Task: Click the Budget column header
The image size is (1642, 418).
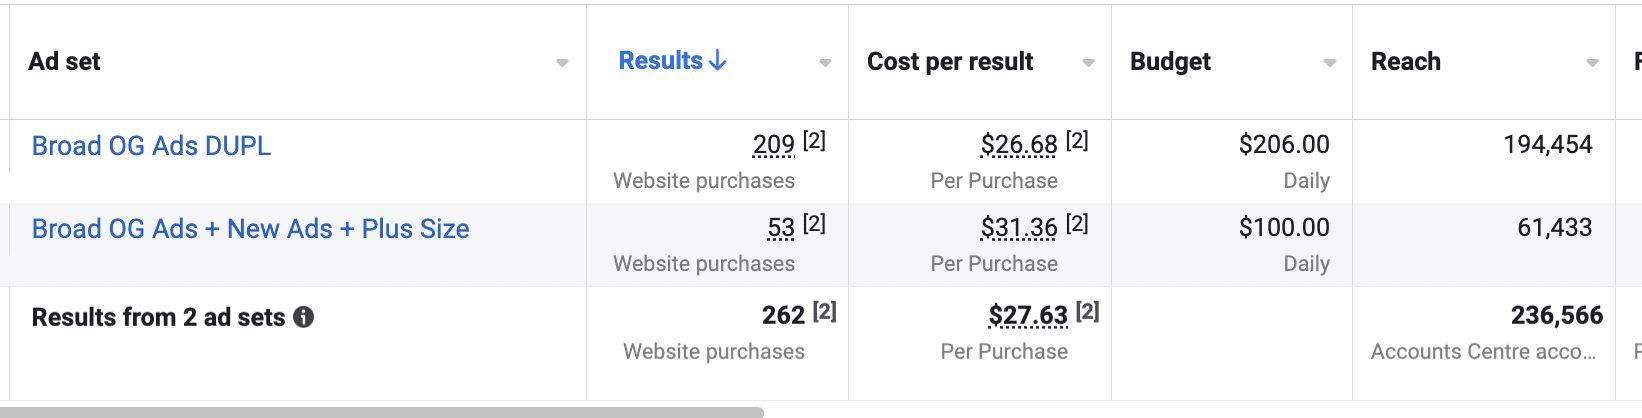Action: [1170, 62]
